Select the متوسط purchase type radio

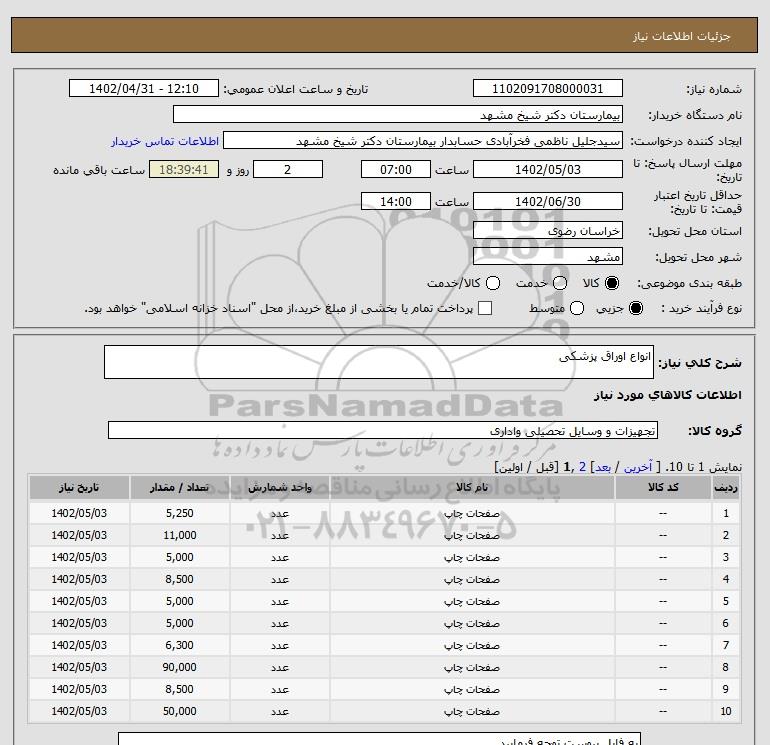577,308
